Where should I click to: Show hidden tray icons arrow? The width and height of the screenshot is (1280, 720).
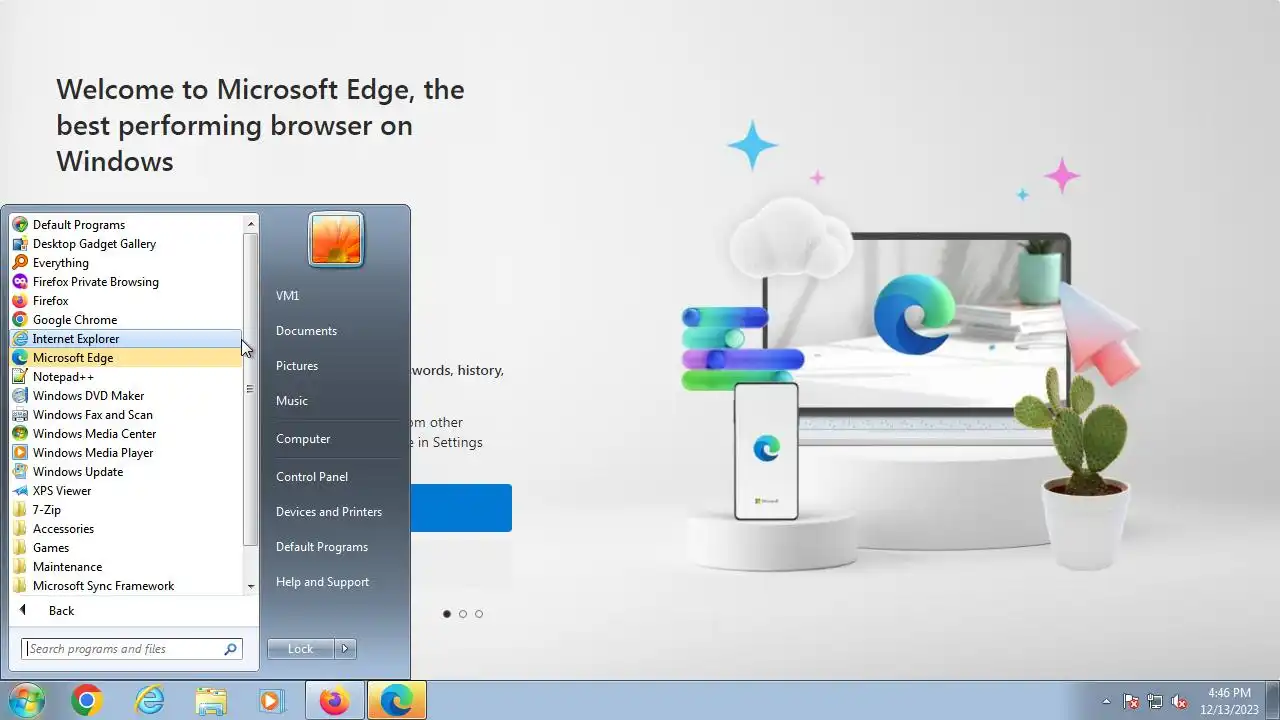coord(1106,702)
